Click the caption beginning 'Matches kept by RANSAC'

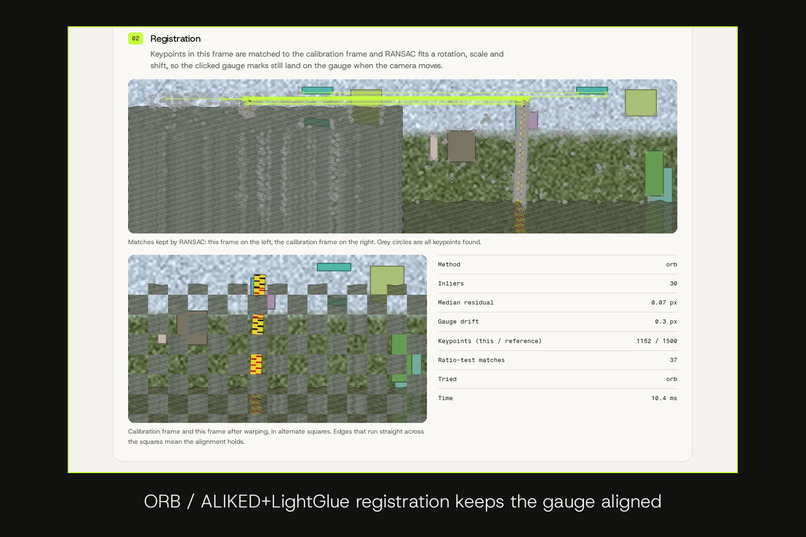point(304,242)
